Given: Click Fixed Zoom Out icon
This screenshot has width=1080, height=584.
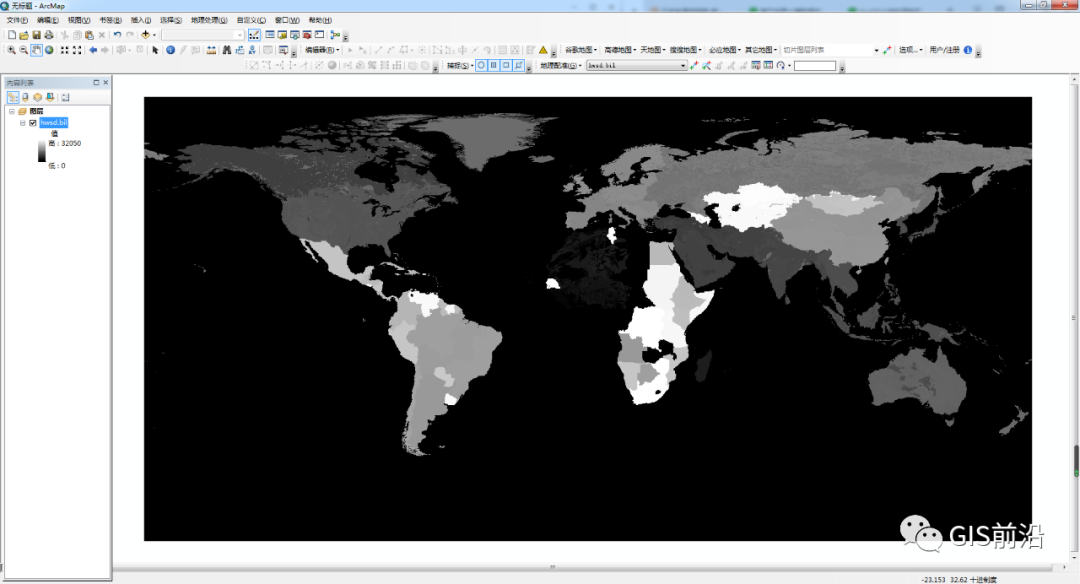Looking at the screenshot, I should tap(77, 50).
